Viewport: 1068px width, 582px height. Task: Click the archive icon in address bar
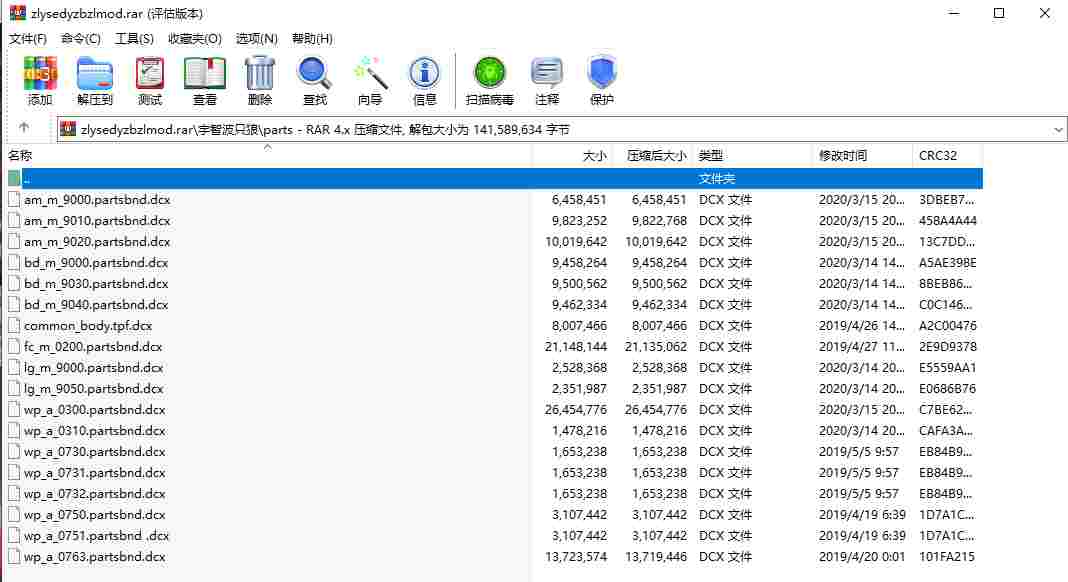(x=68, y=129)
